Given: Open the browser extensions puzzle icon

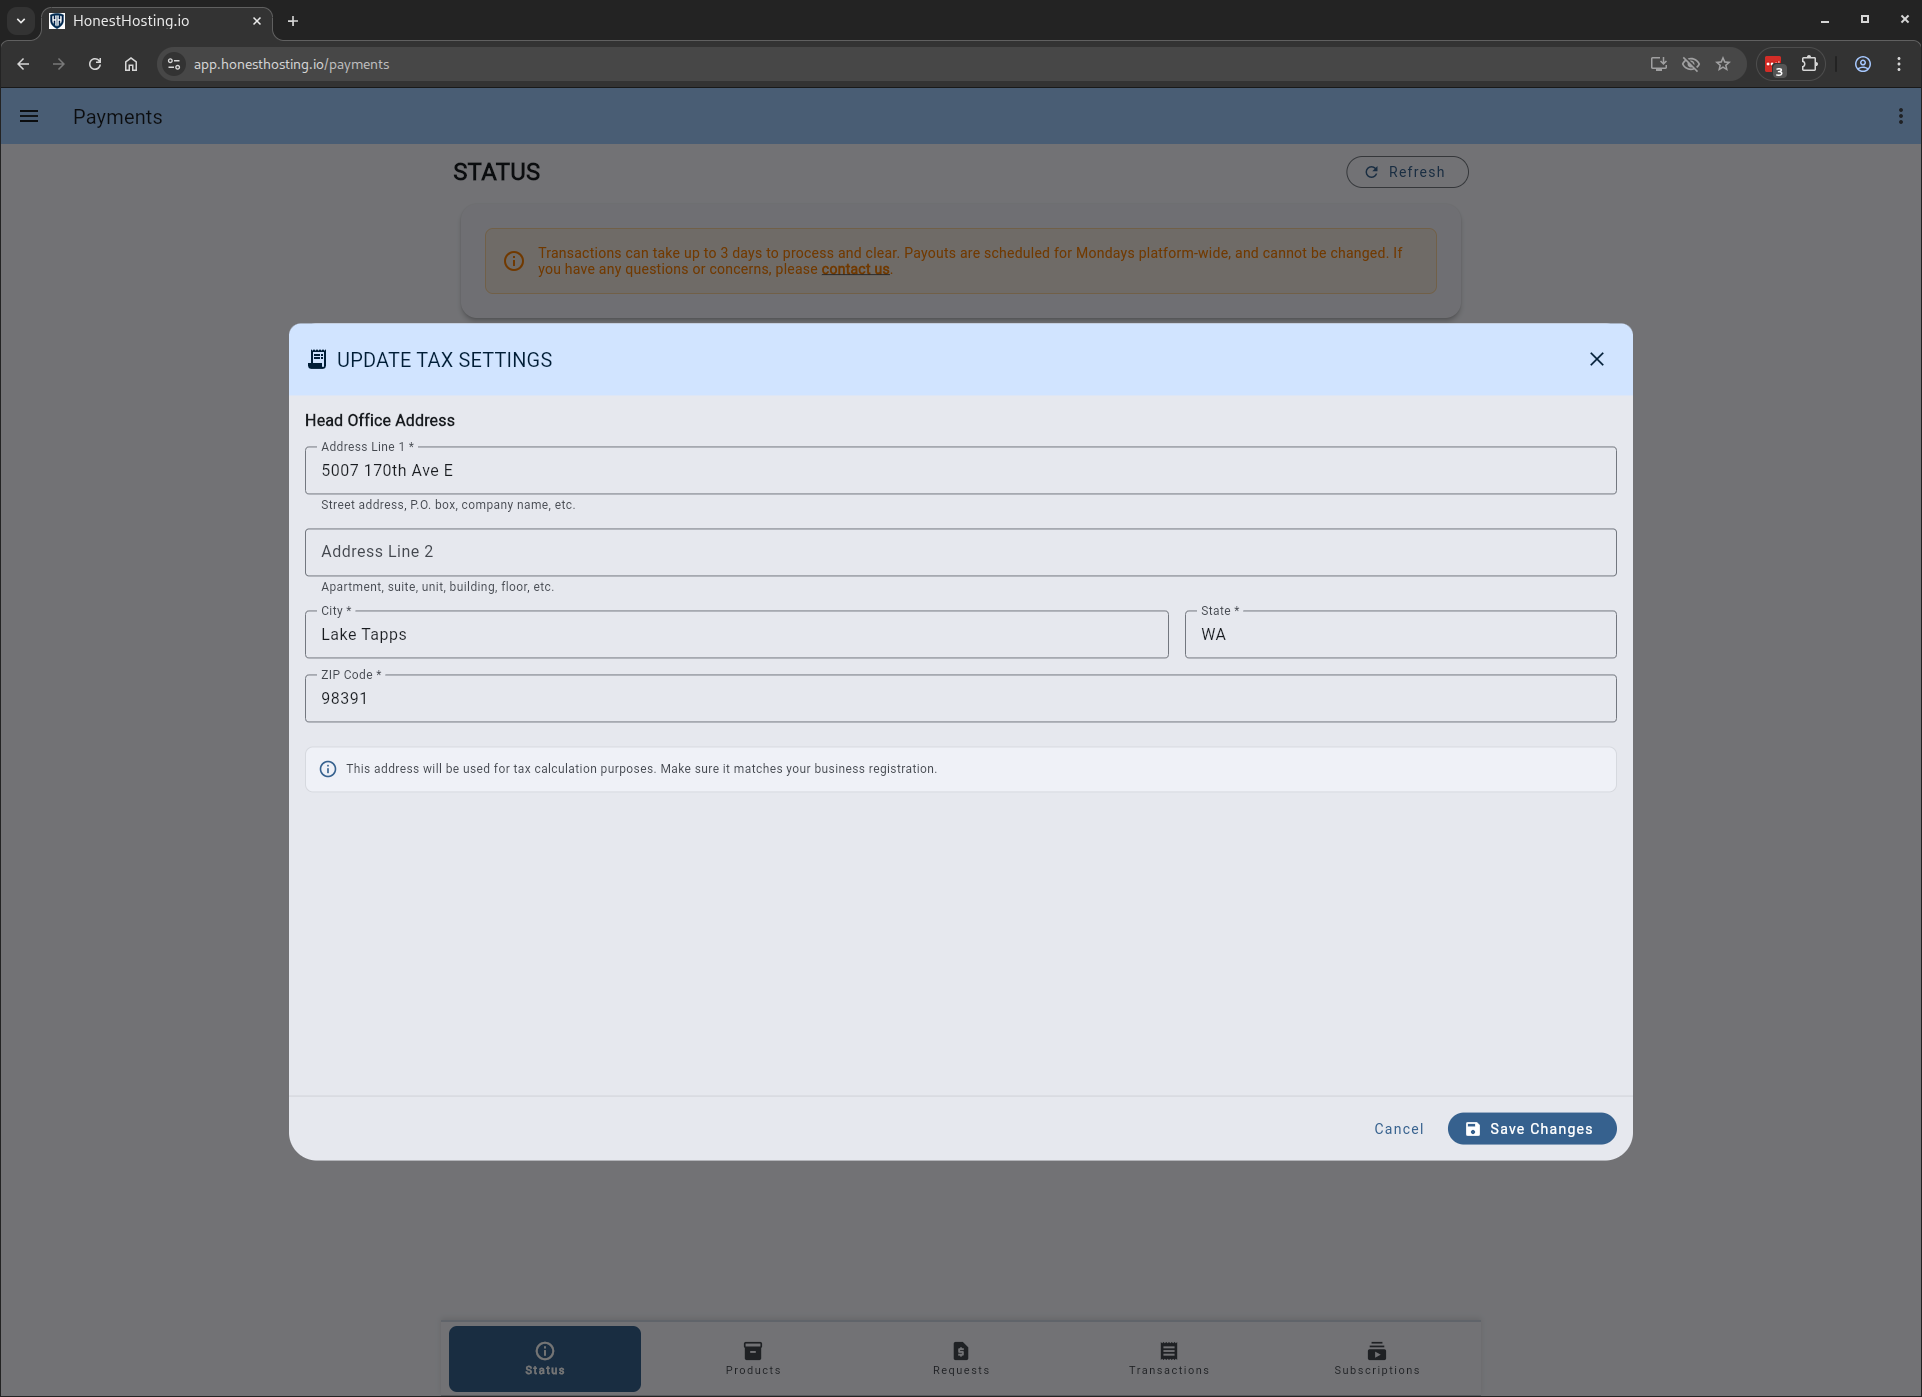Looking at the screenshot, I should 1809,64.
